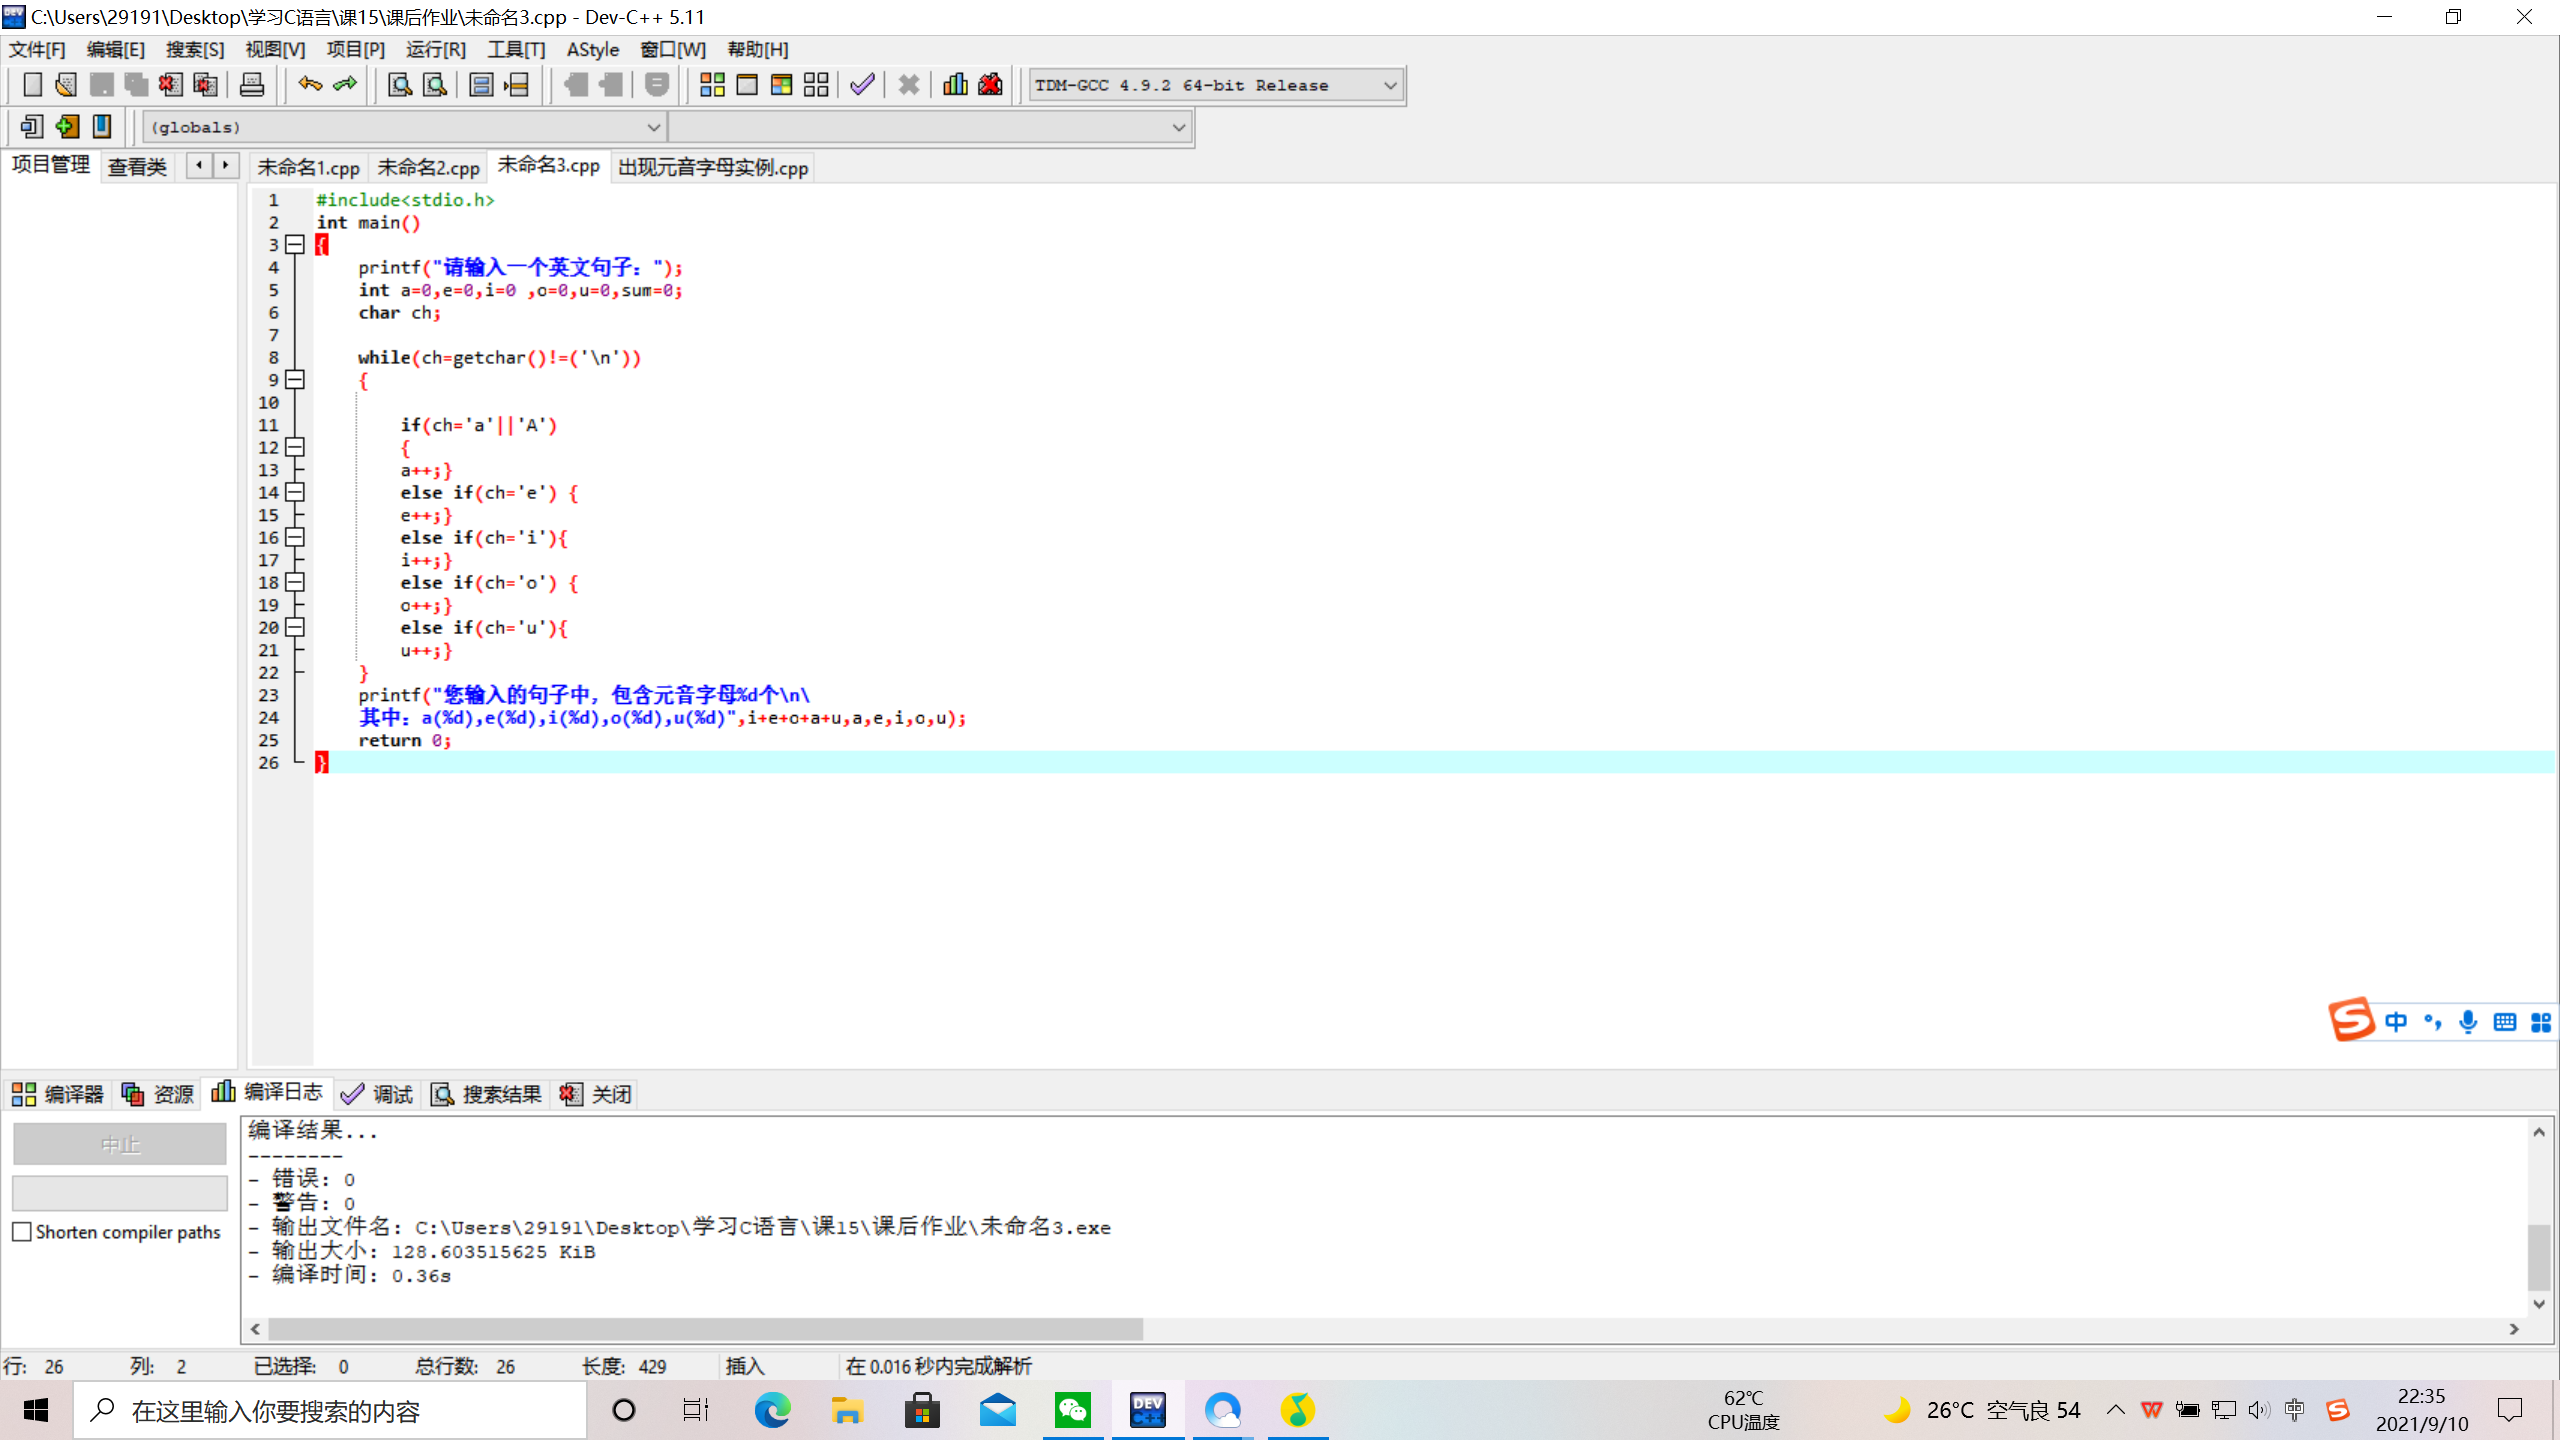Click left arrow of side tab scroller

pyautogui.click(x=199, y=165)
